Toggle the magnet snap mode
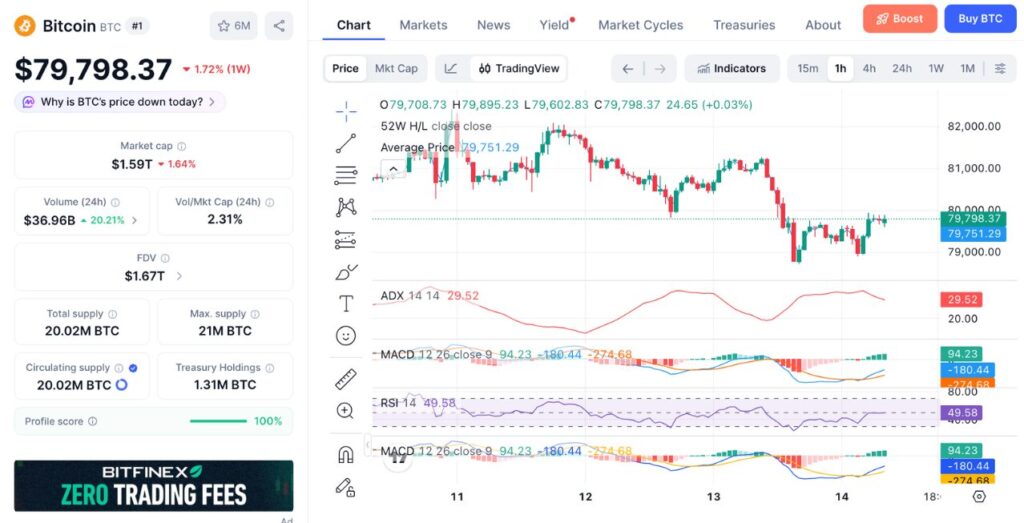This screenshot has width=1024, height=523. coord(345,454)
